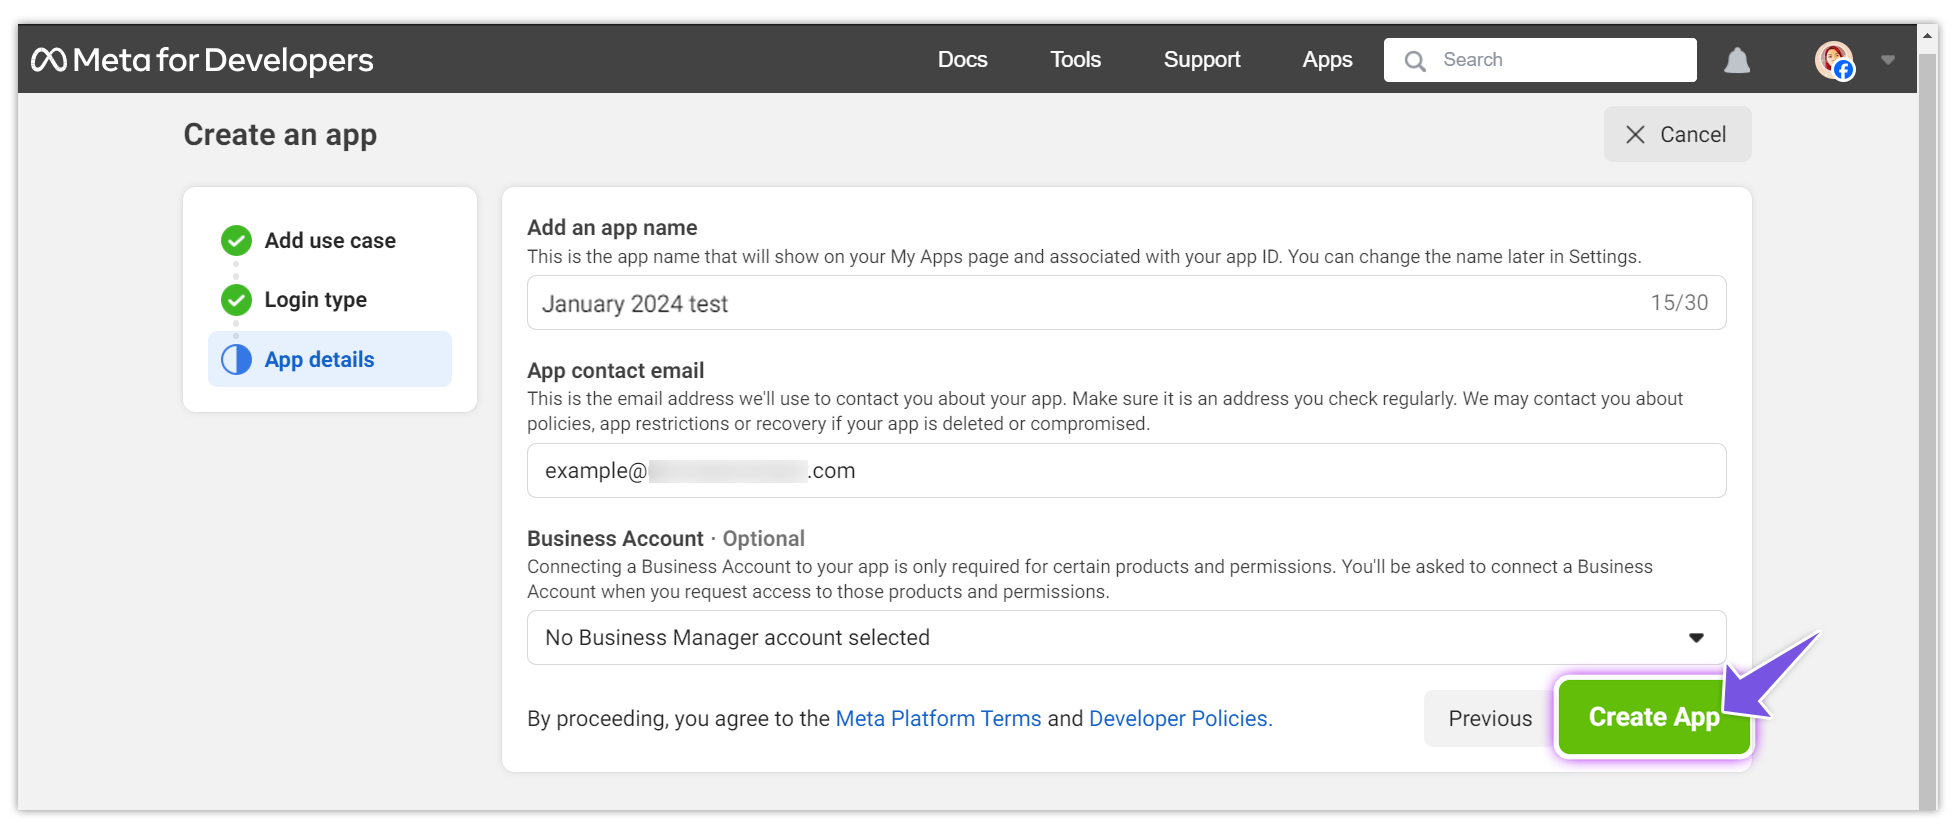Click the Business Account dropdown caret
Screen dimensions: 1956x834
[1696, 638]
